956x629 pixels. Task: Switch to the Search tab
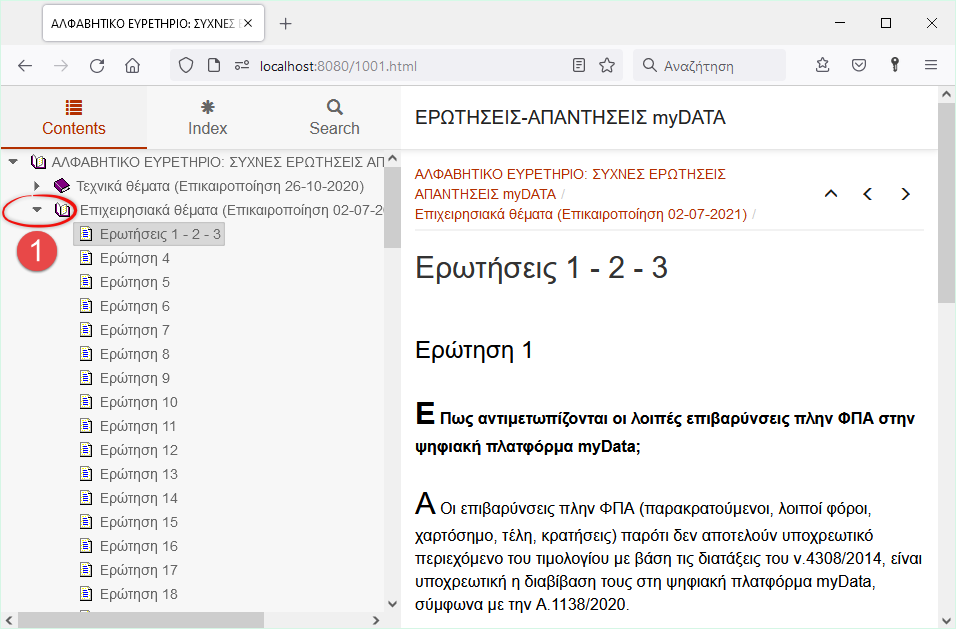tap(334, 118)
